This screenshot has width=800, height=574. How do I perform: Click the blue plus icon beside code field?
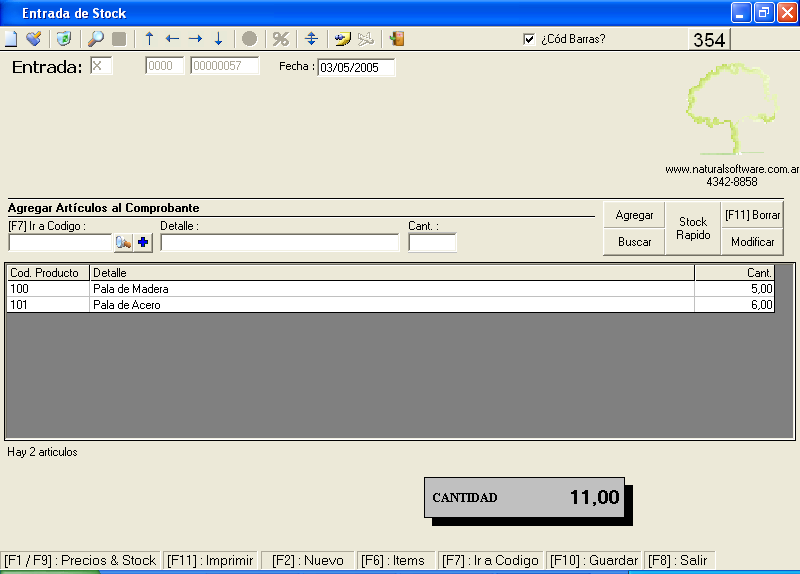click(143, 242)
